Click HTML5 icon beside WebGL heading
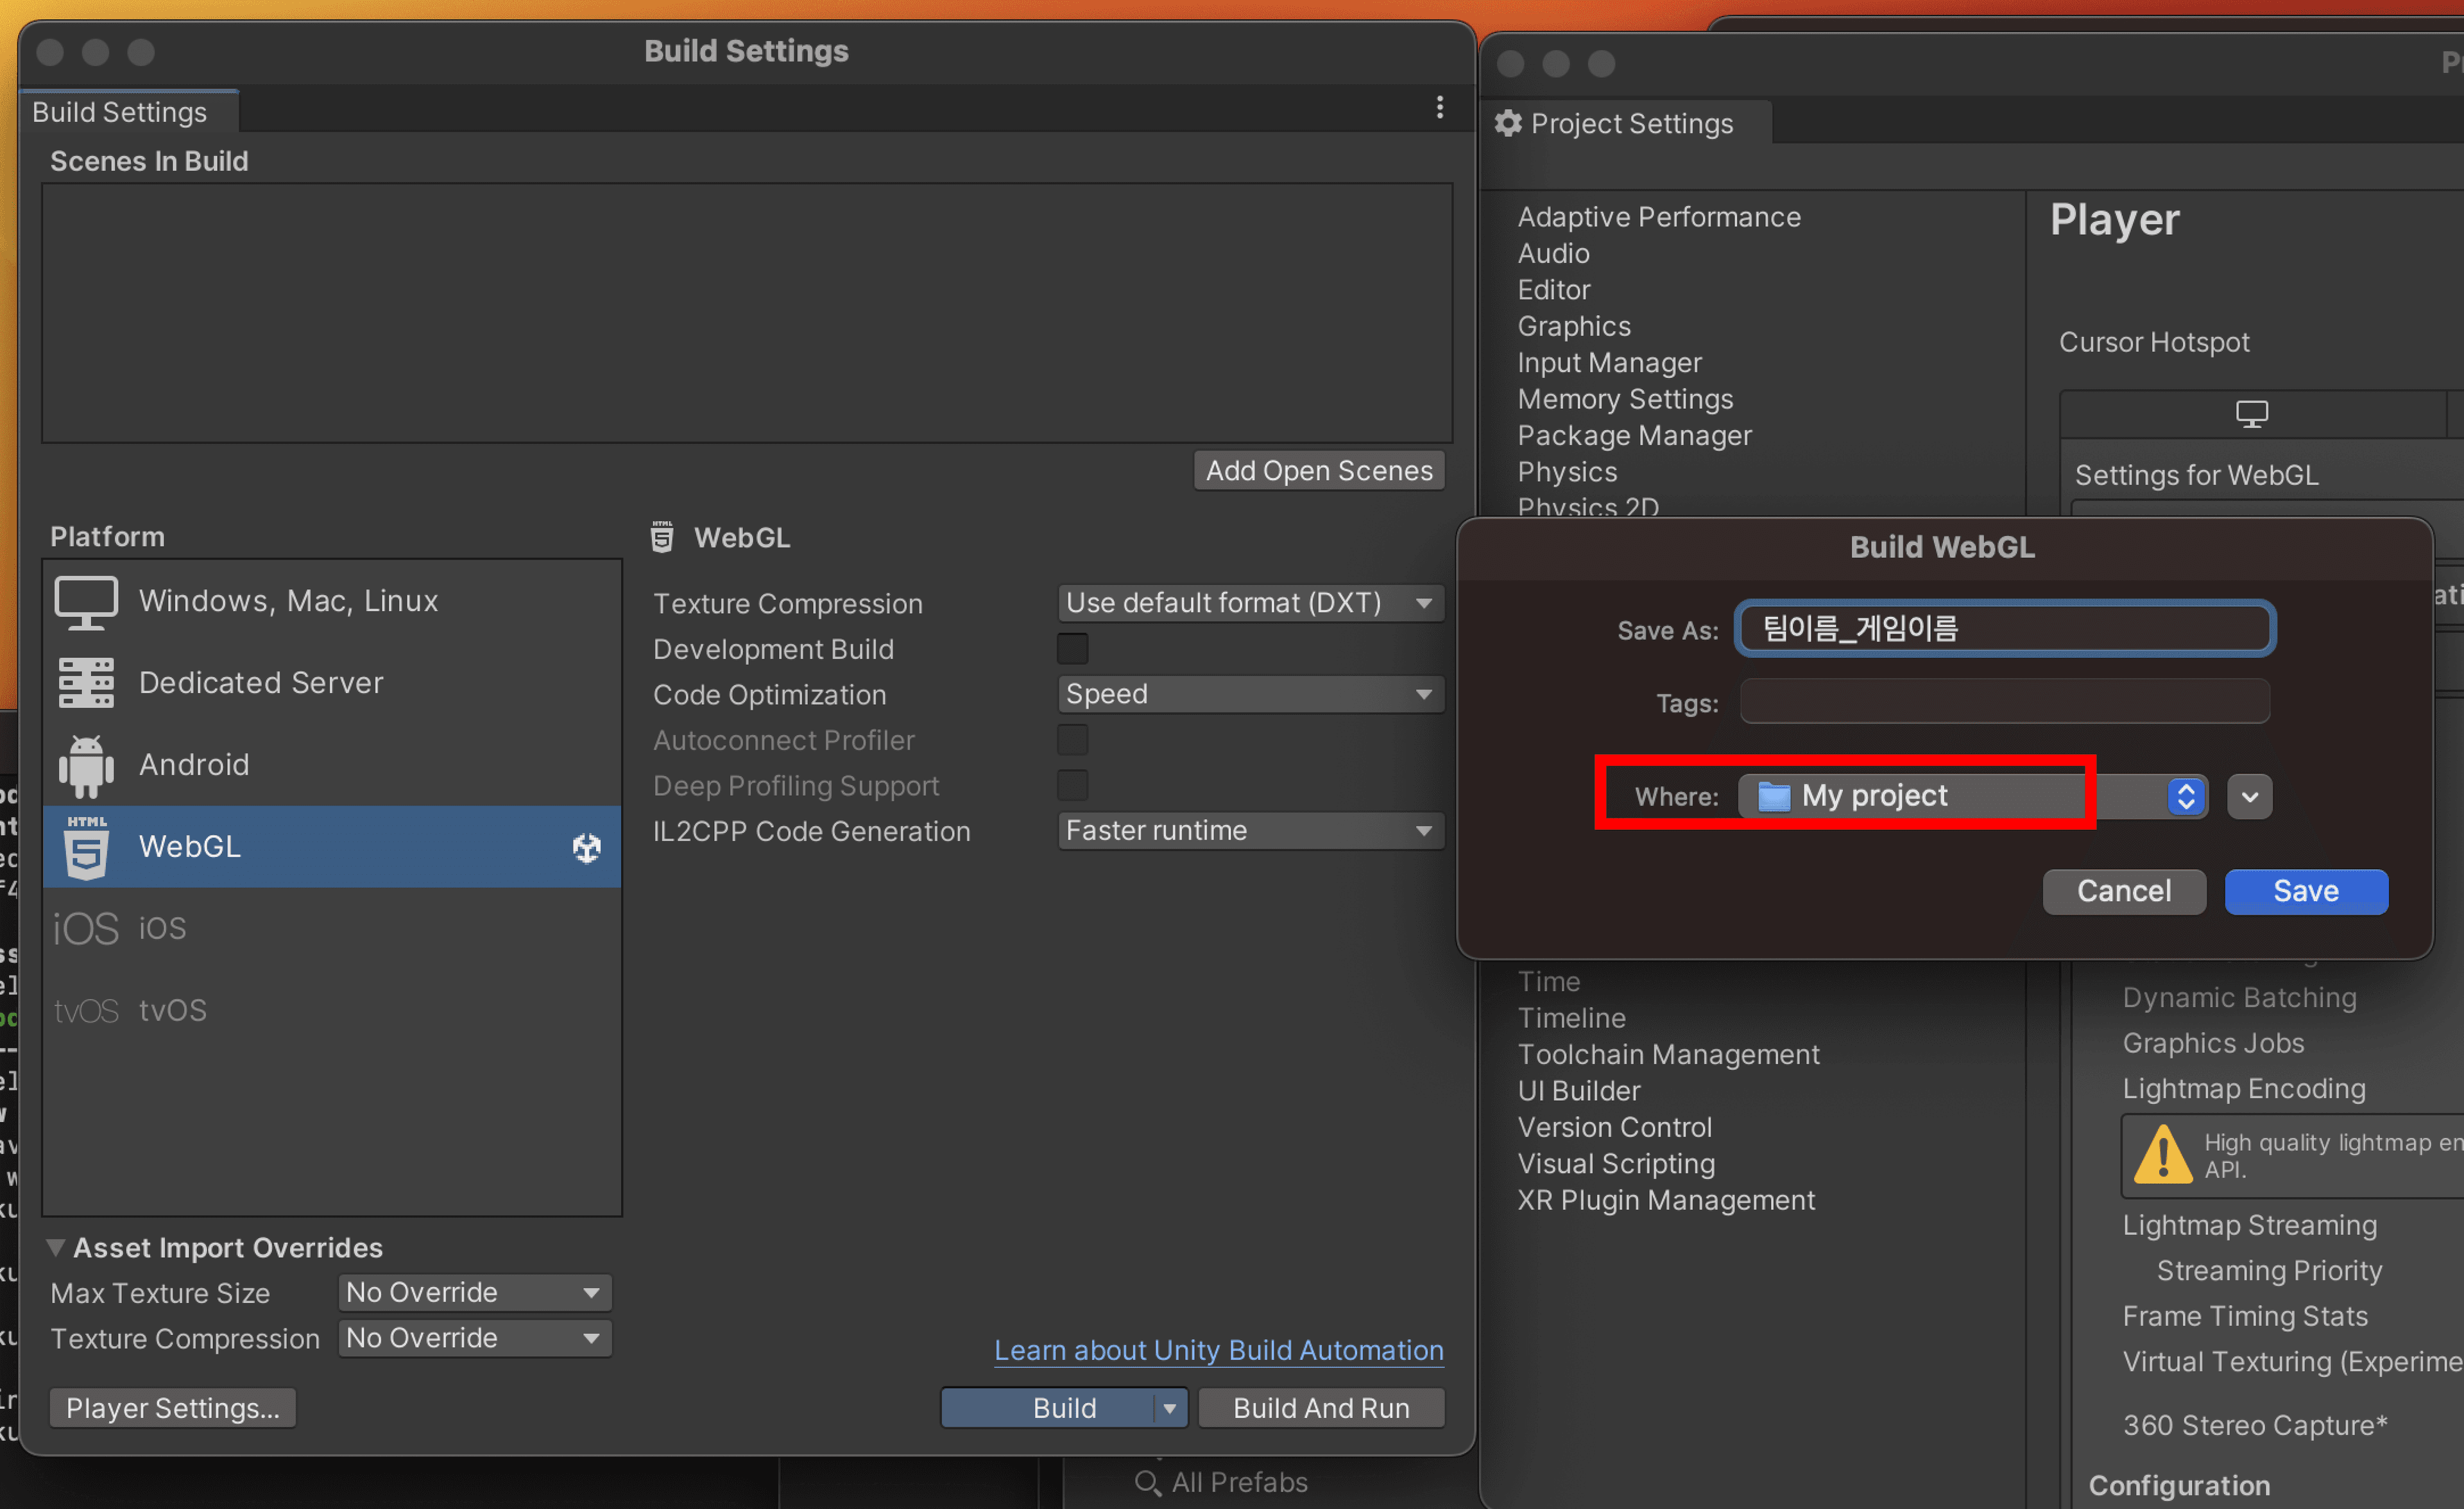This screenshot has height=1509, width=2464. 661,537
